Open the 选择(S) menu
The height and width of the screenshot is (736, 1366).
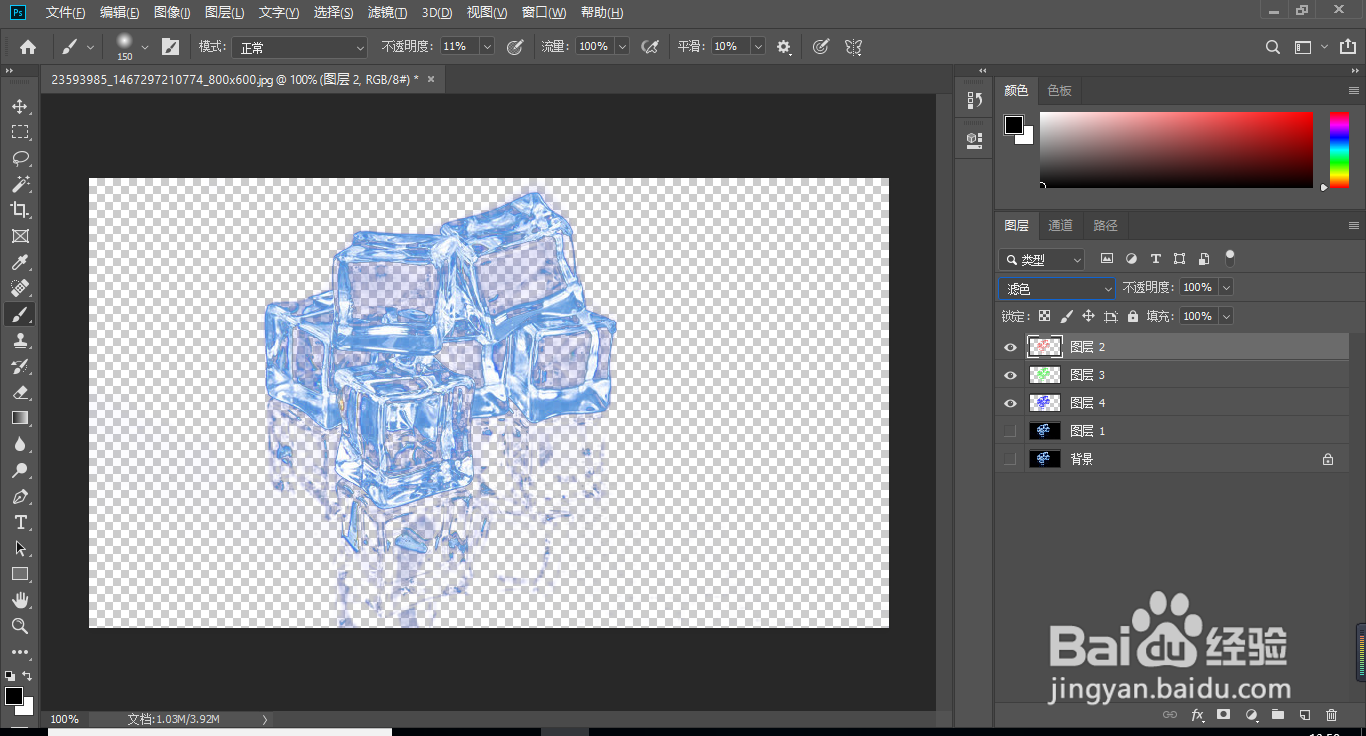point(333,12)
